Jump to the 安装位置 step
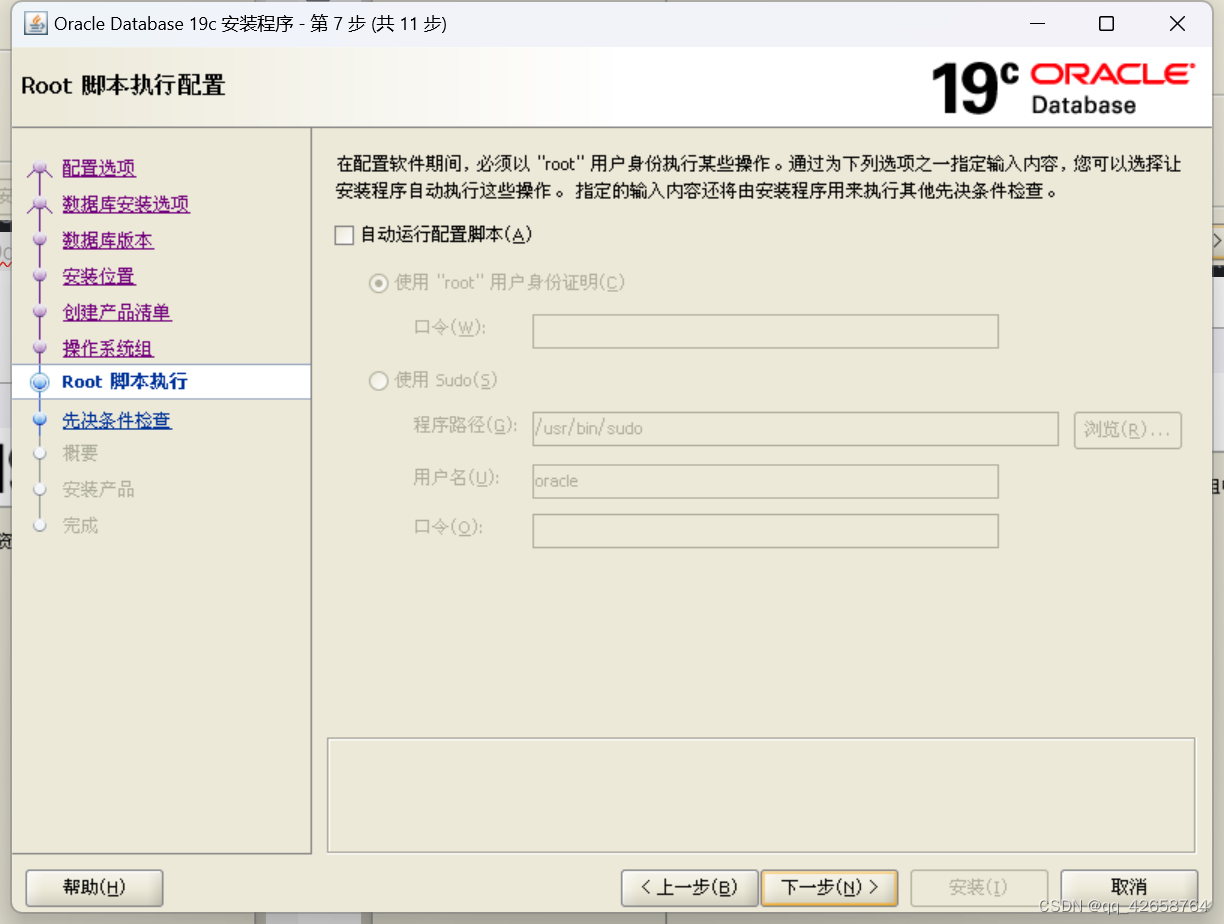 click(x=99, y=276)
